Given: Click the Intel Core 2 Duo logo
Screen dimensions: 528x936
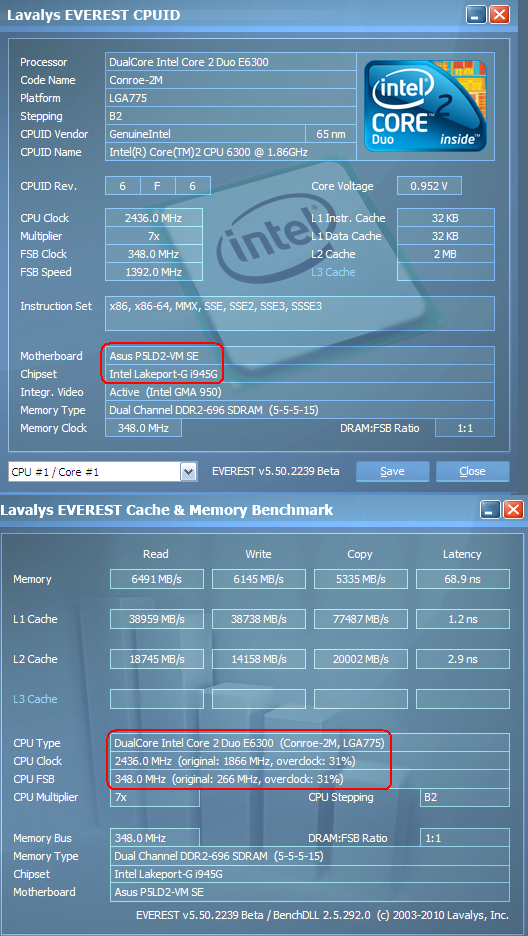Looking at the screenshot, I should (425, 106).
